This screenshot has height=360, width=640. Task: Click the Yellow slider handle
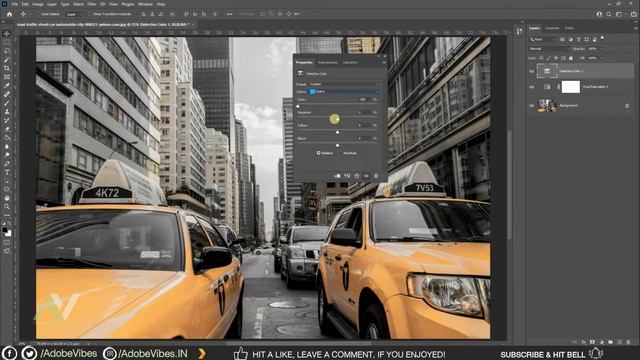[x=337, y=132]
